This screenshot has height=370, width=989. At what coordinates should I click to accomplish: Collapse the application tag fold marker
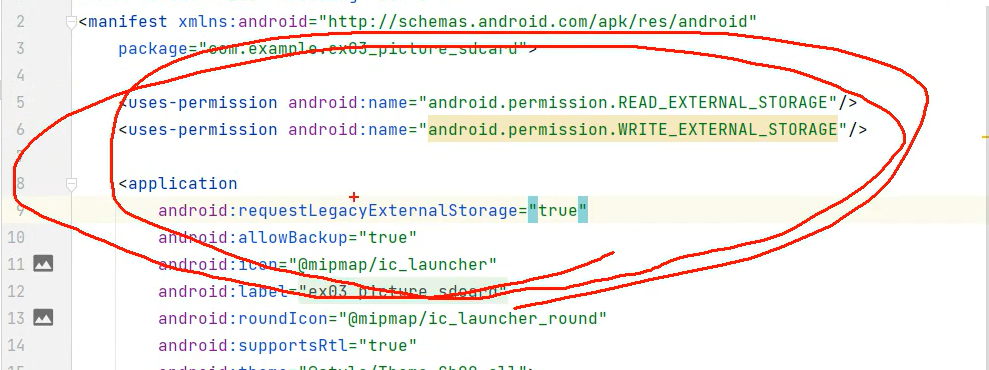pyautogui.click(x=71, y=184)
